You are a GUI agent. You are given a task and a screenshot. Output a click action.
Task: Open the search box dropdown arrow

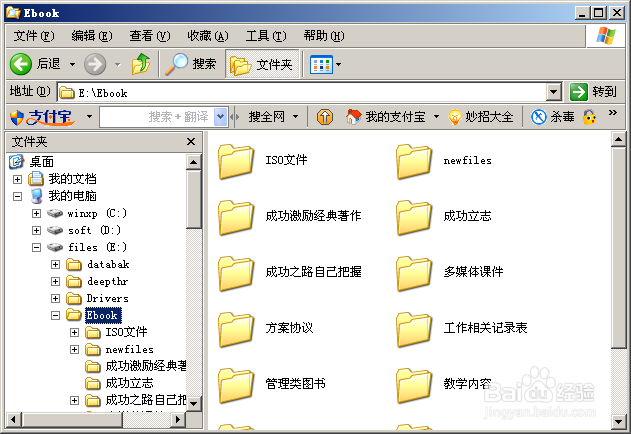click(221, 117)
